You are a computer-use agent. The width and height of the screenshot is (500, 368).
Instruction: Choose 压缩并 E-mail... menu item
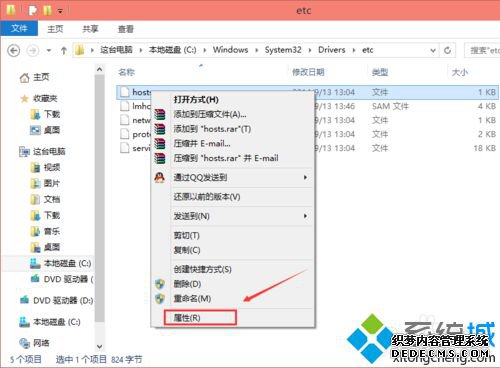[202, 144]
